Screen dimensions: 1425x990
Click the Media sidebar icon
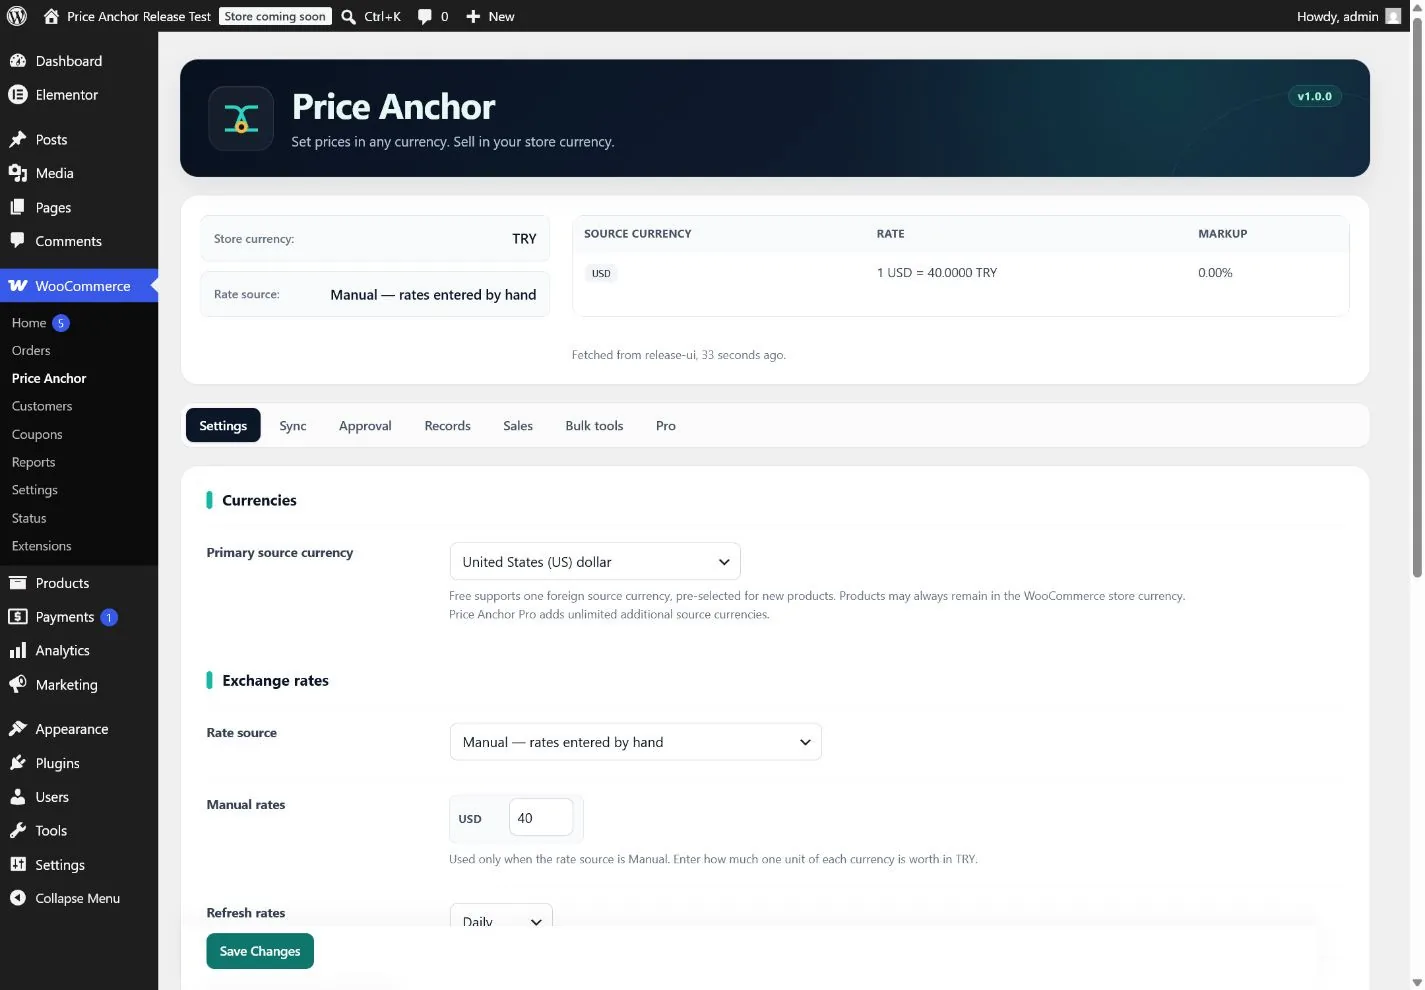click(17, 173)
